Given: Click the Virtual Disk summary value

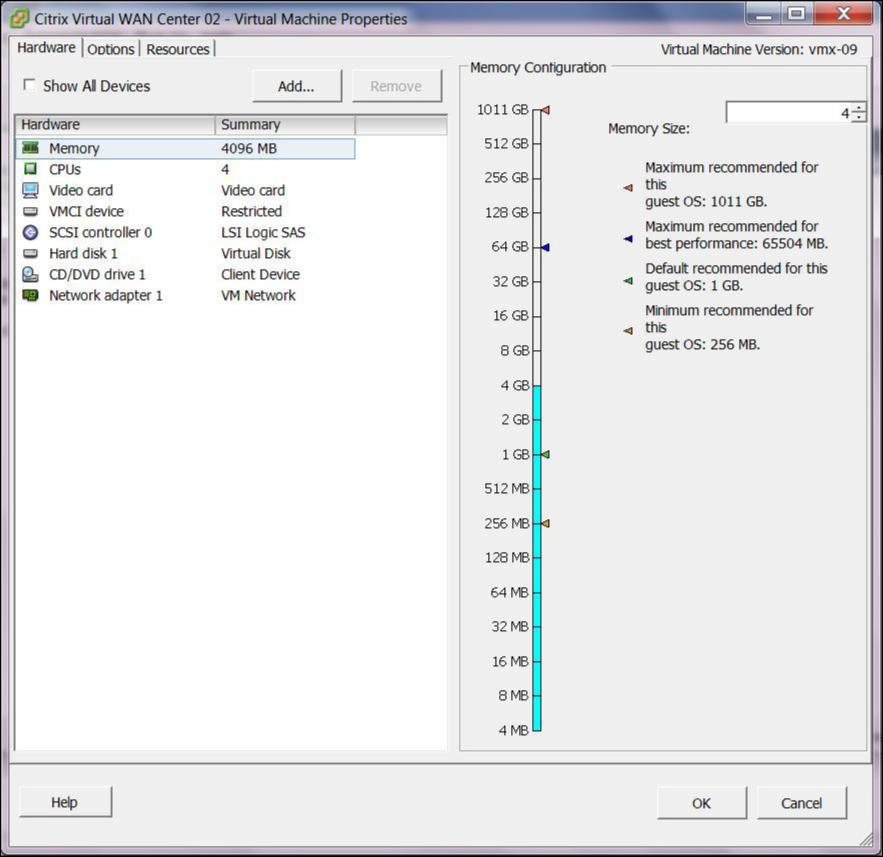Looking at the screenshot, I should coord(256,254).
